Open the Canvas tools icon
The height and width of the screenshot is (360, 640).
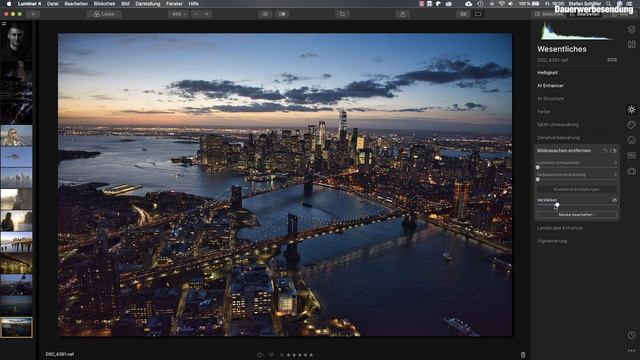pyautogui.click(x=631, y=44)
